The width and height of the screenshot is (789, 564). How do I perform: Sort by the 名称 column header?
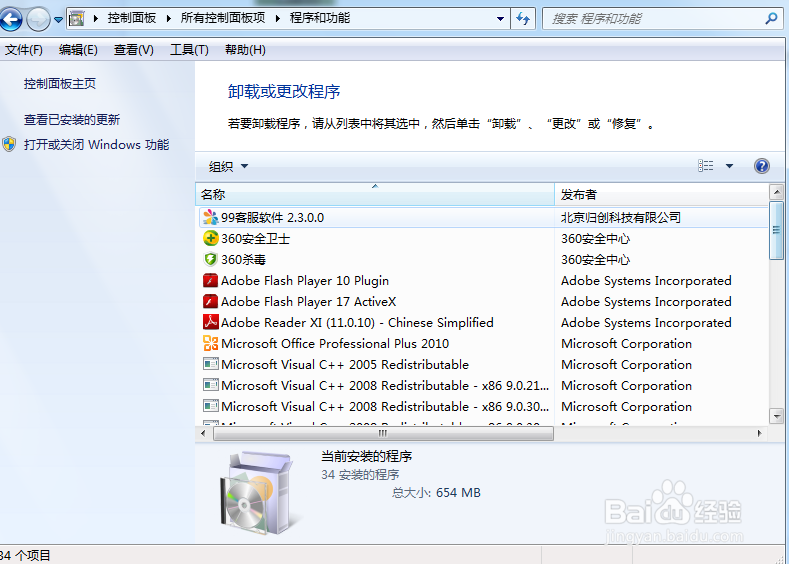(375, 194)
